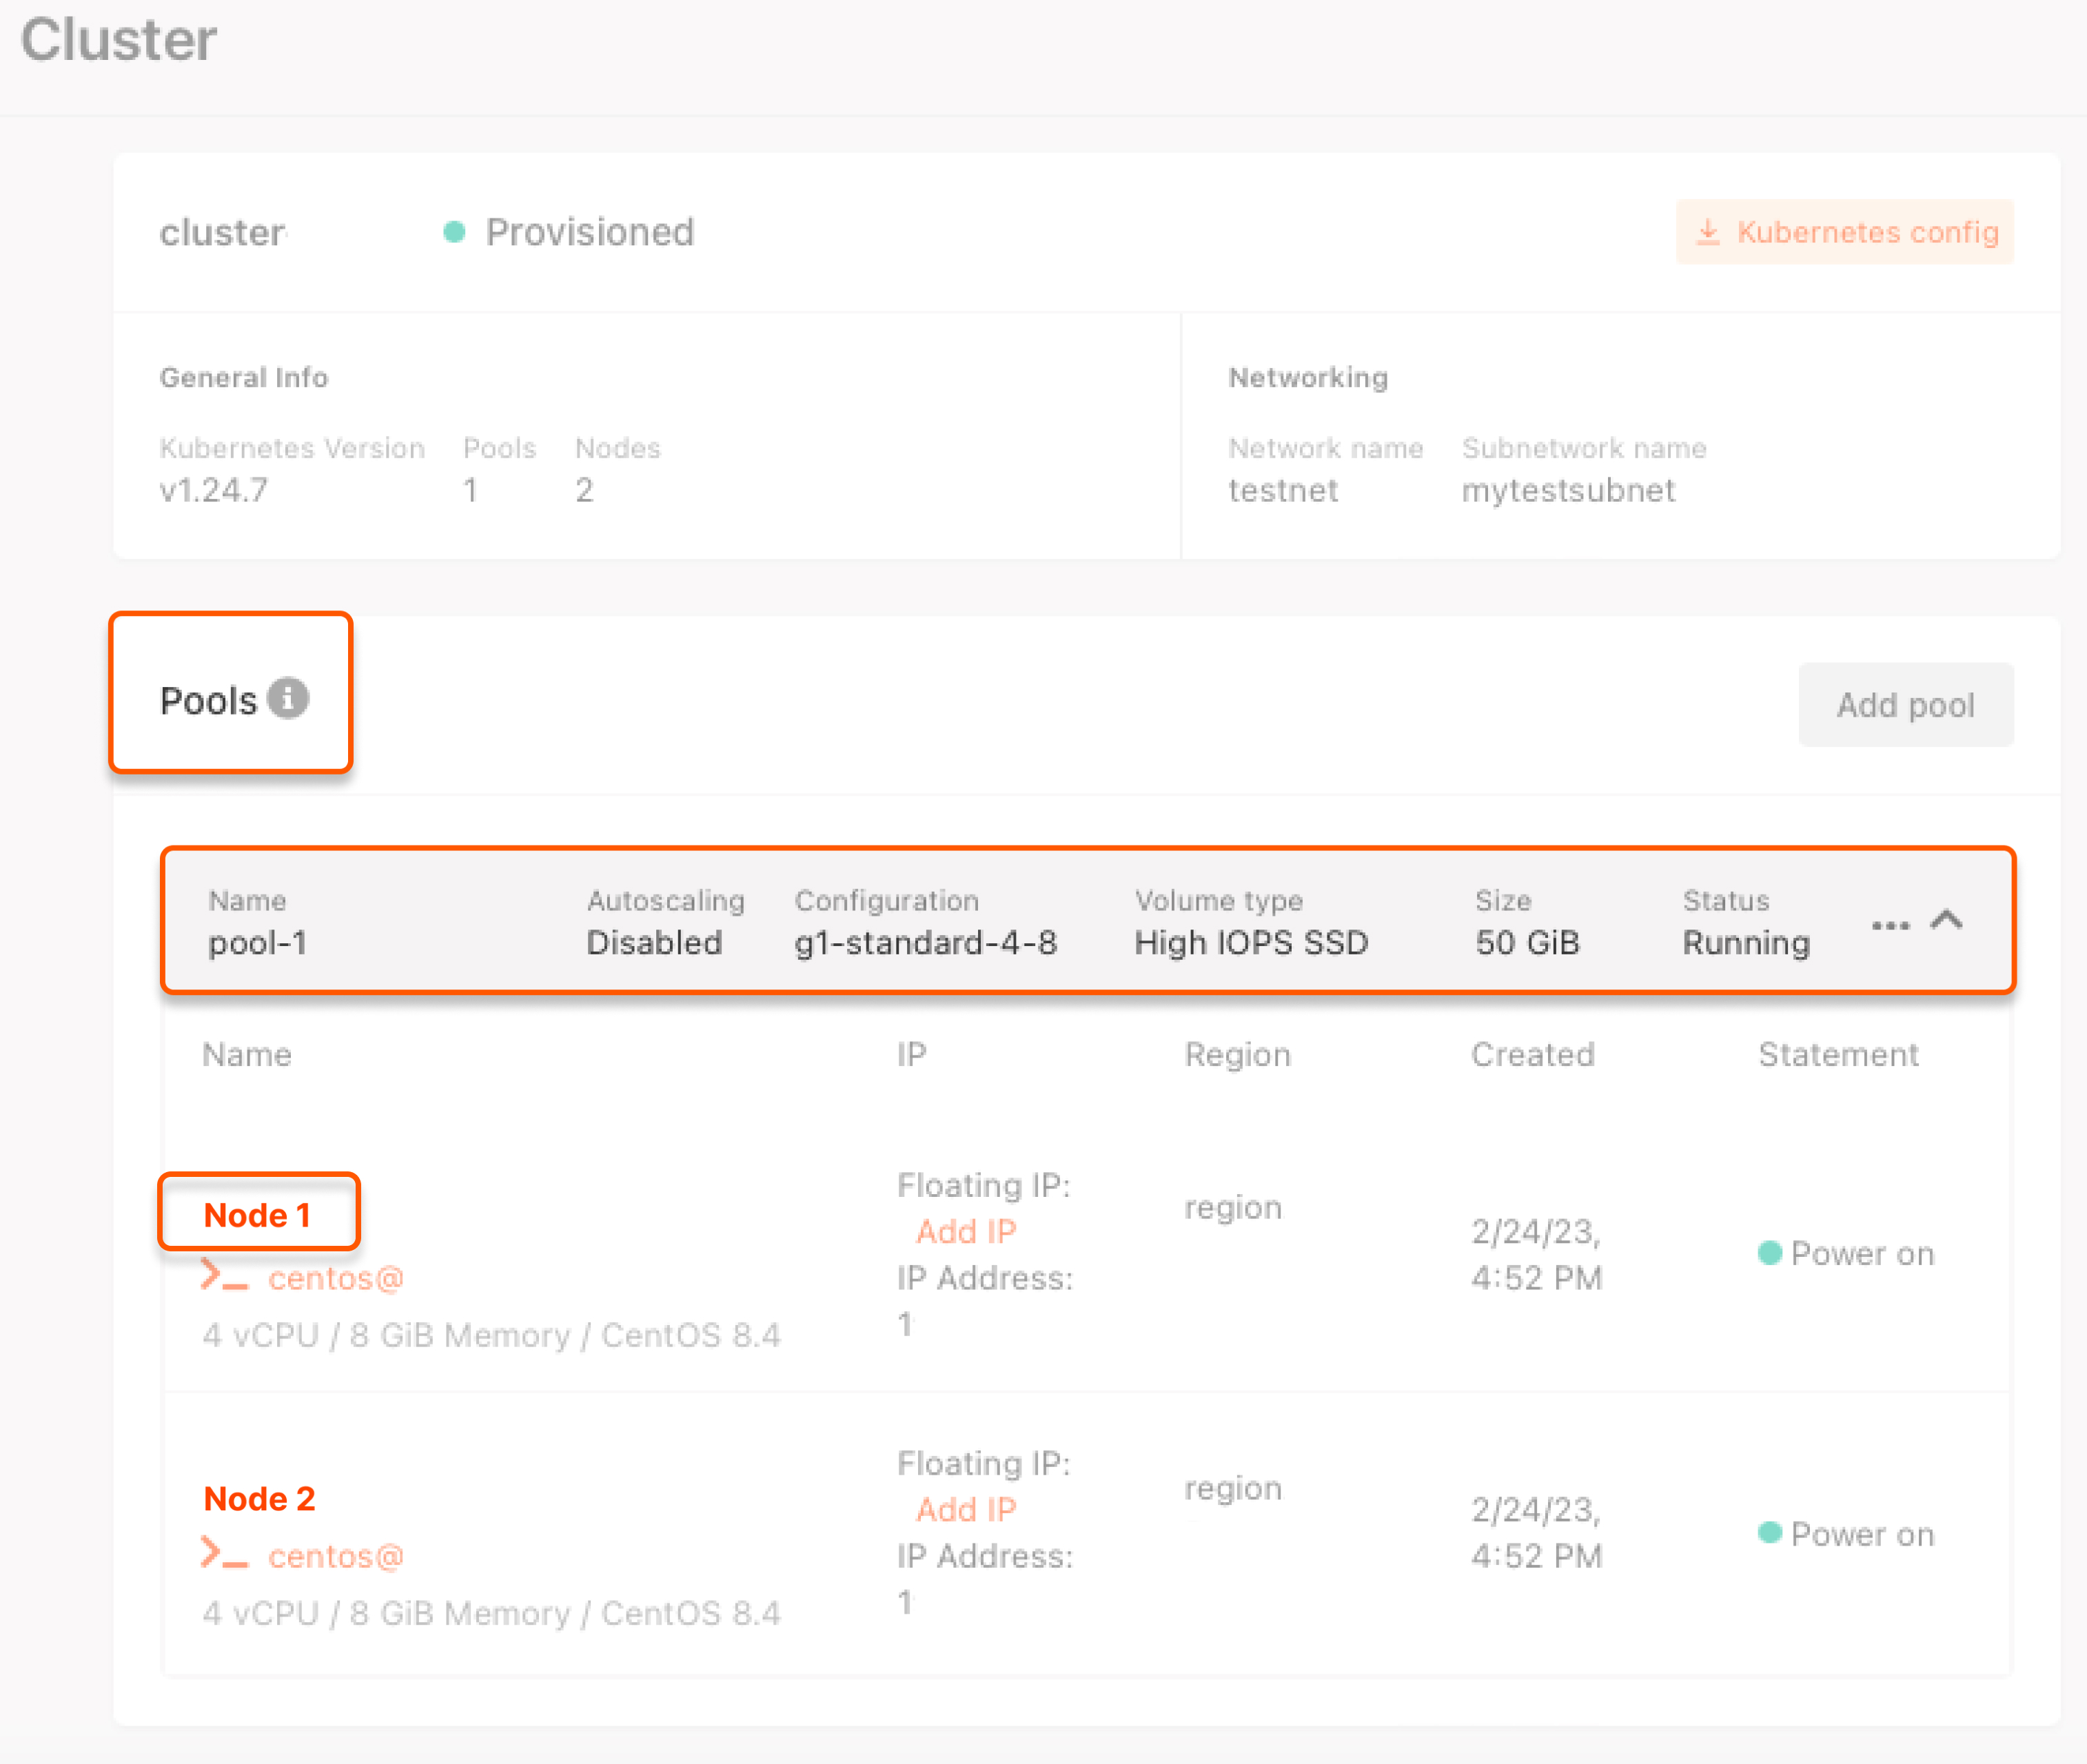Screen dimensions: 2087x1764
Task: Add a floating IP for Node 1
Action: pos(966,1231)
